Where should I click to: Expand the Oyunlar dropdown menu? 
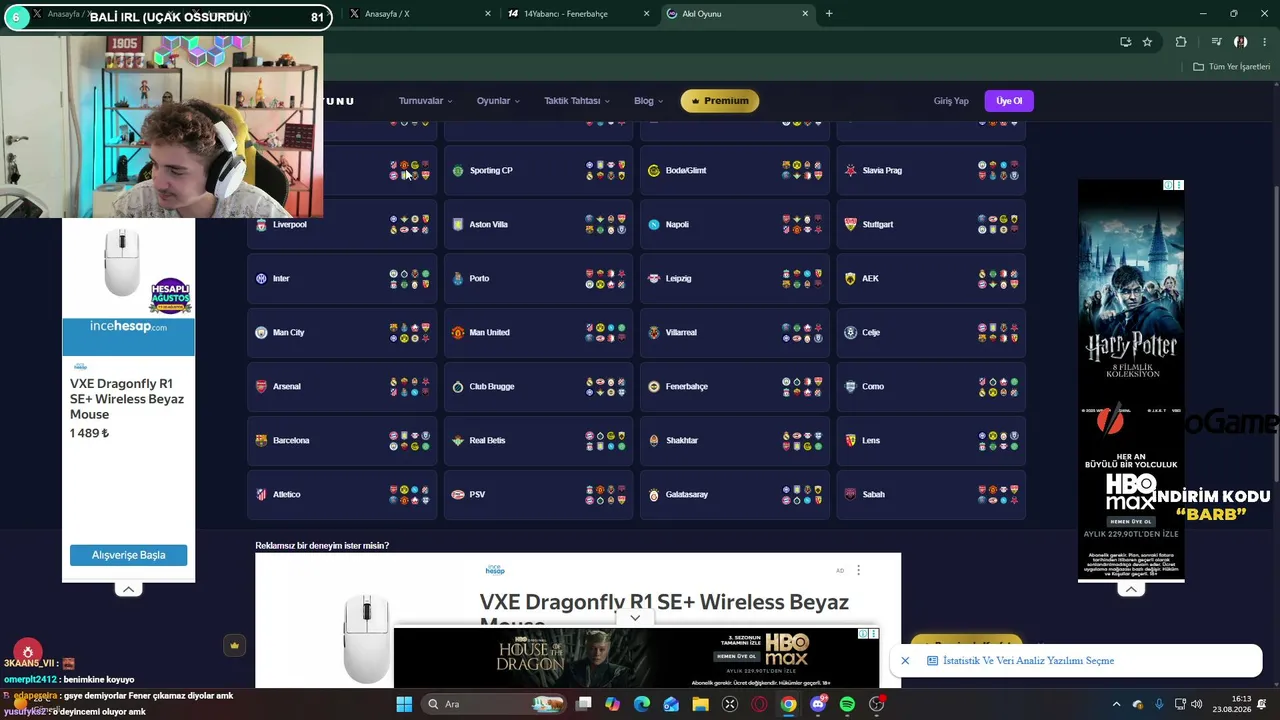pos(499,101)
